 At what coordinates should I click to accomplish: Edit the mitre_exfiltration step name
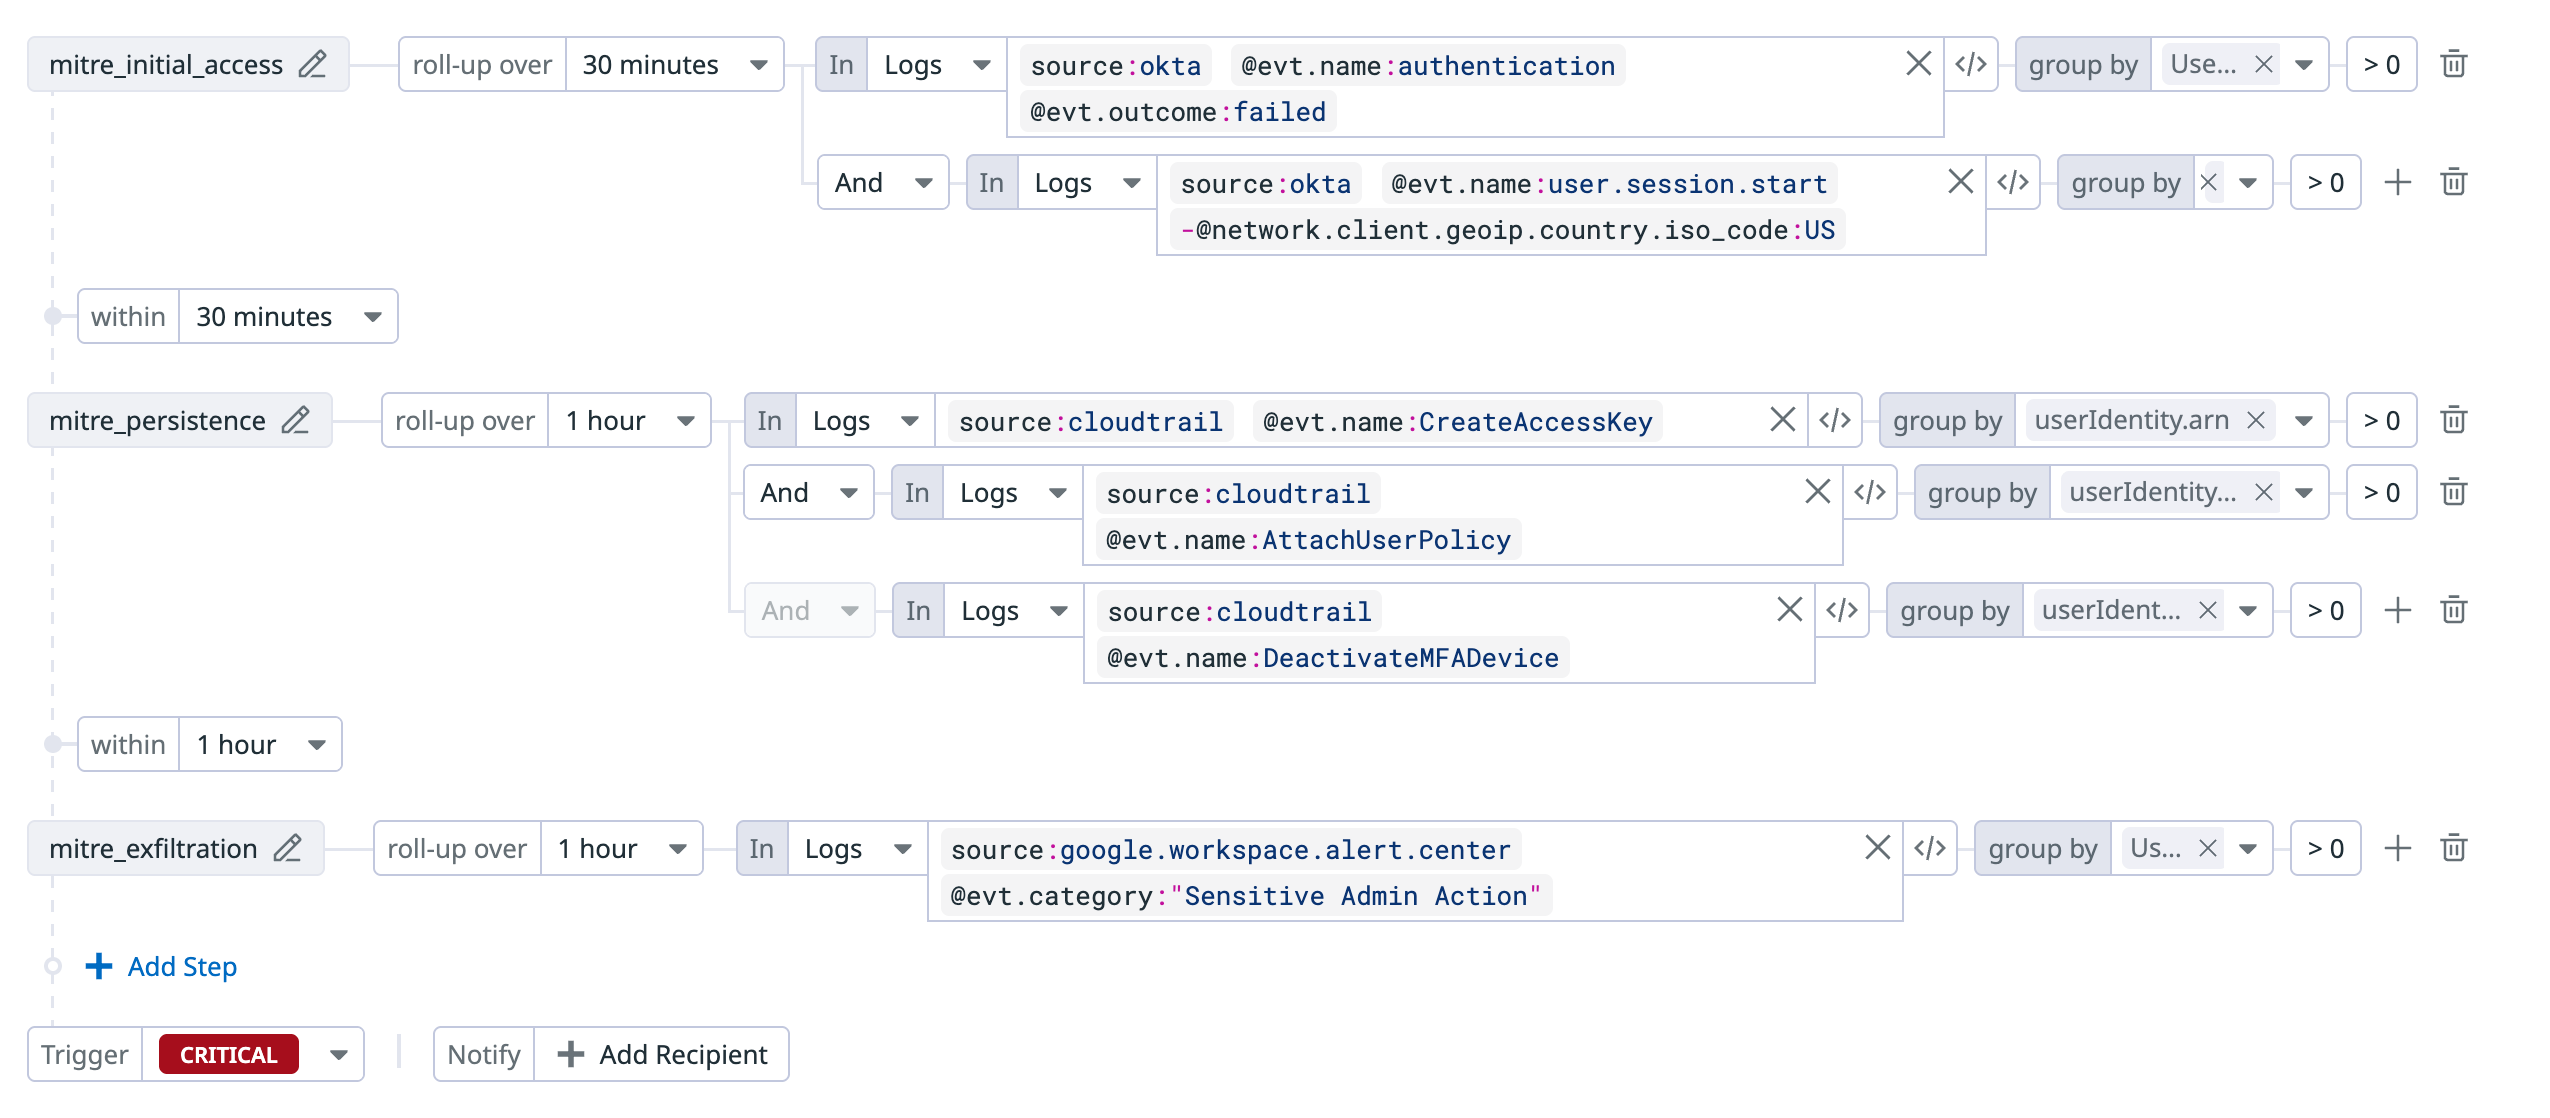tap(288, 849)
